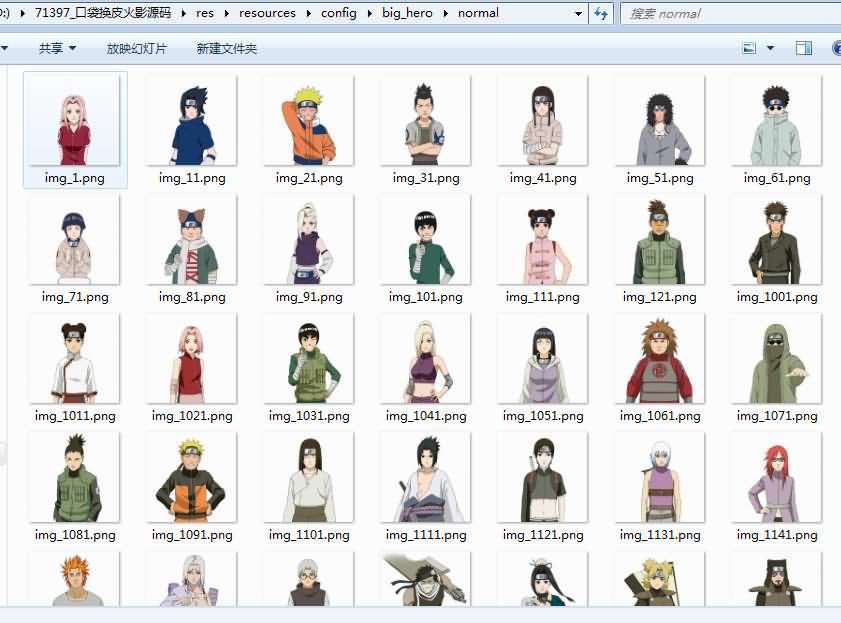Screen dimensions: 841x623
Task: Click on the img_1071.png file icon
Action: (x=777, y=359)
